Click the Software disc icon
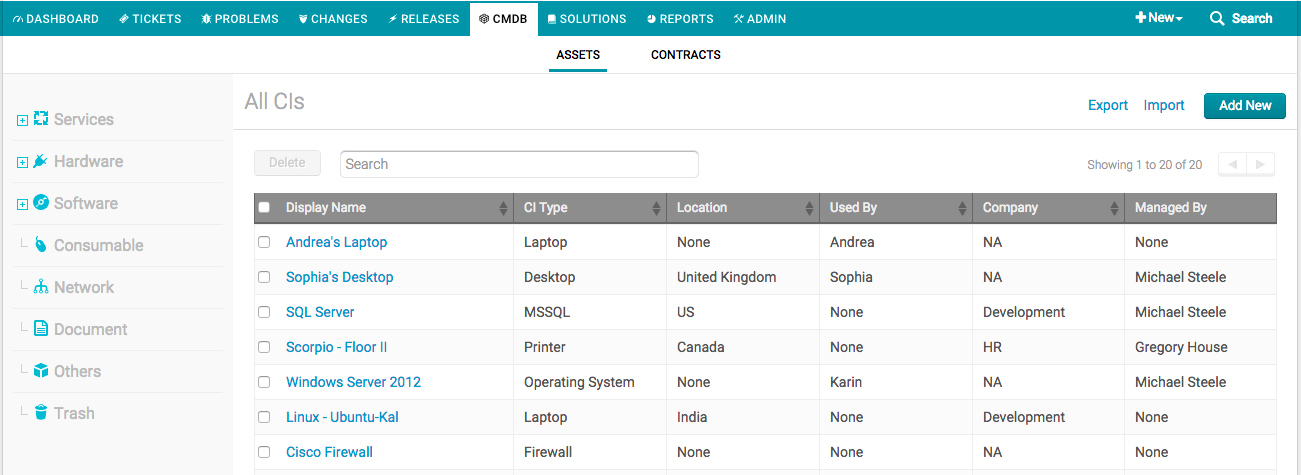The width and height of the screenshot is (1301, 475). pos(41,203)
